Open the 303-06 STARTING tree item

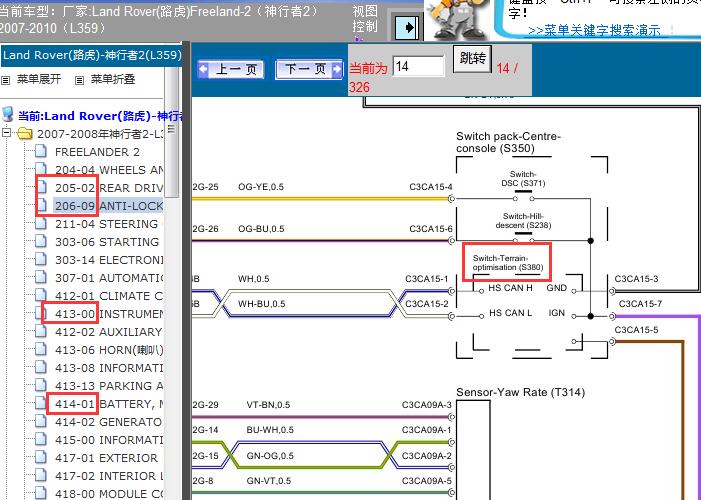tap(107, 242)
